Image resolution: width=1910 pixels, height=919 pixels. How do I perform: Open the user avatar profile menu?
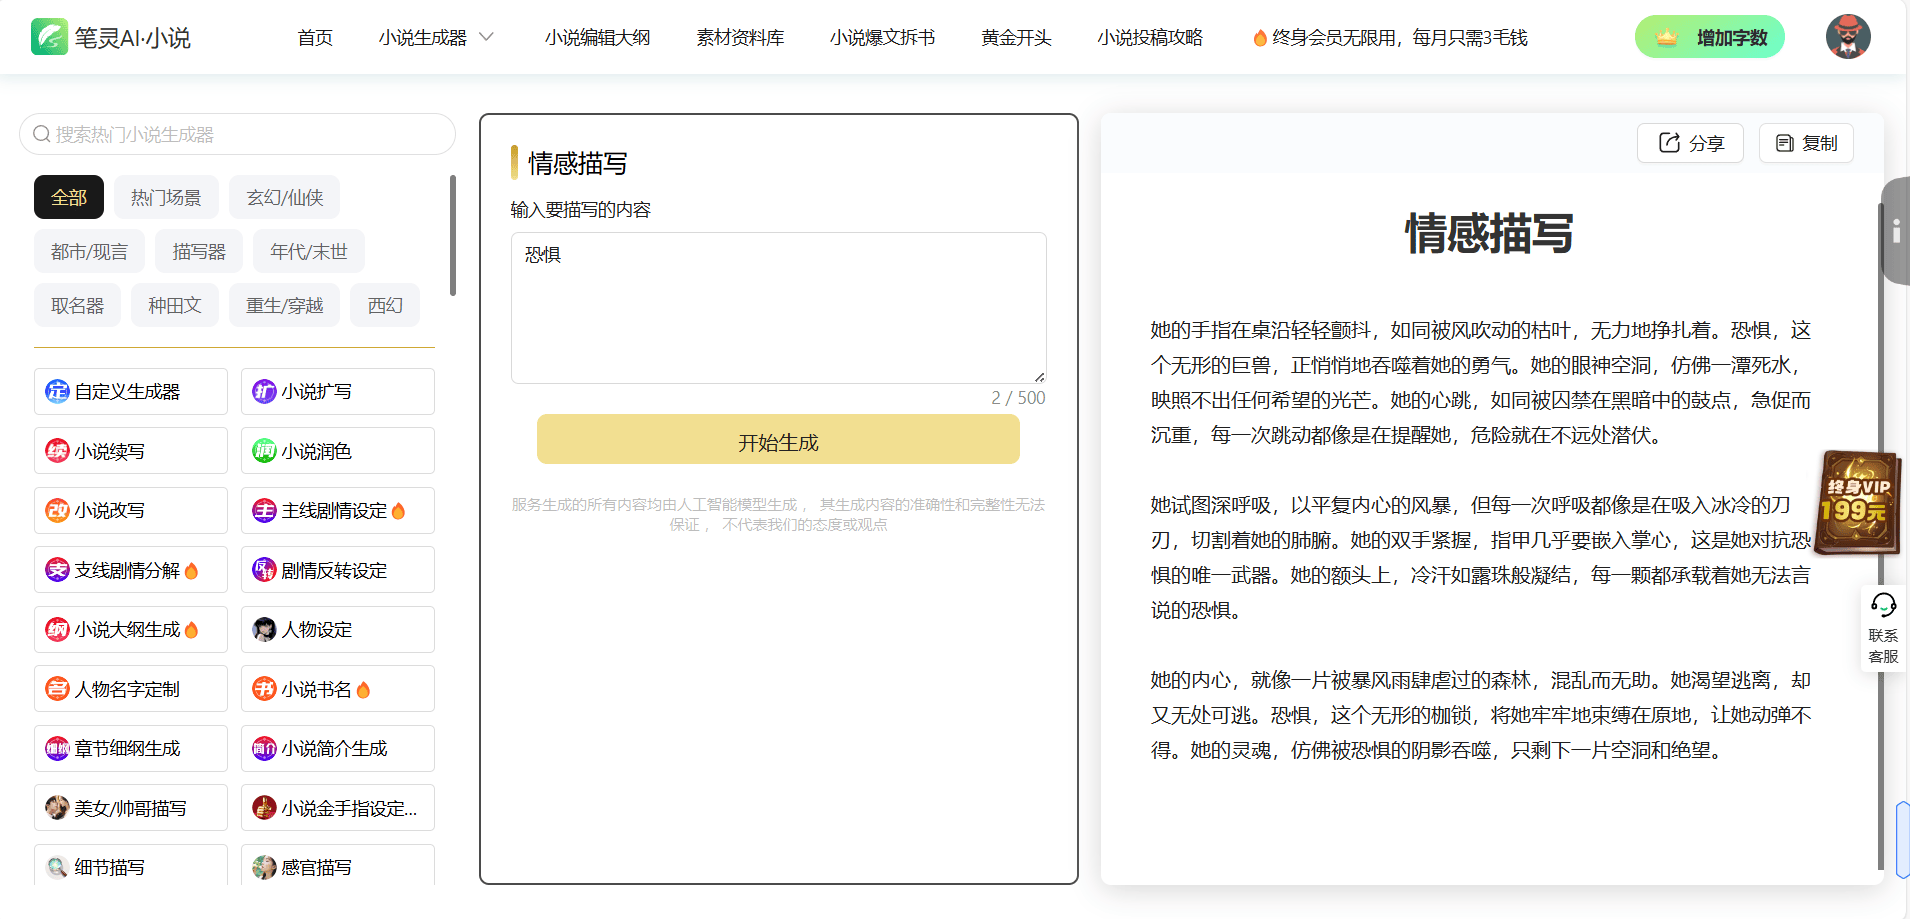click(x=1848, y=37)
